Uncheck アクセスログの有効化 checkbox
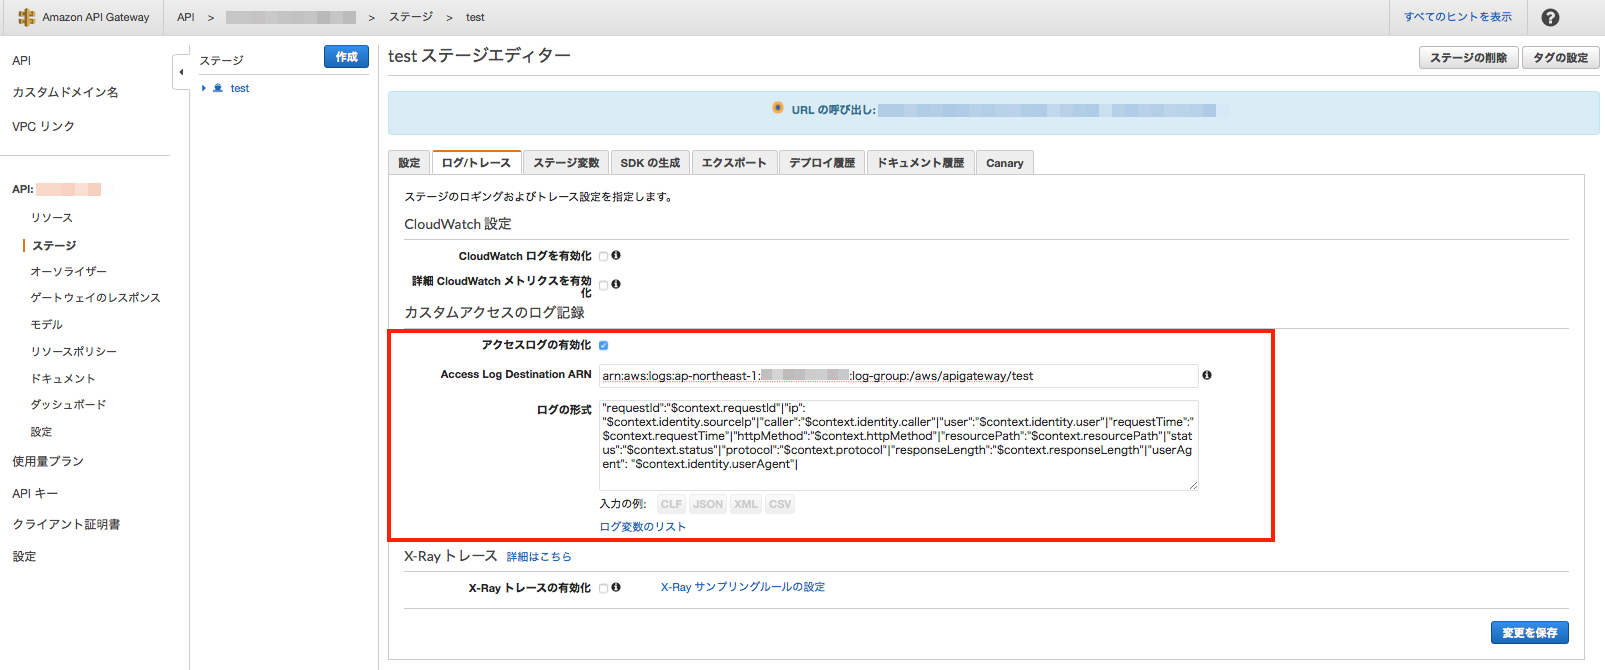The height and width of the screenshot is (670, 1605). (x=603, y=345)
